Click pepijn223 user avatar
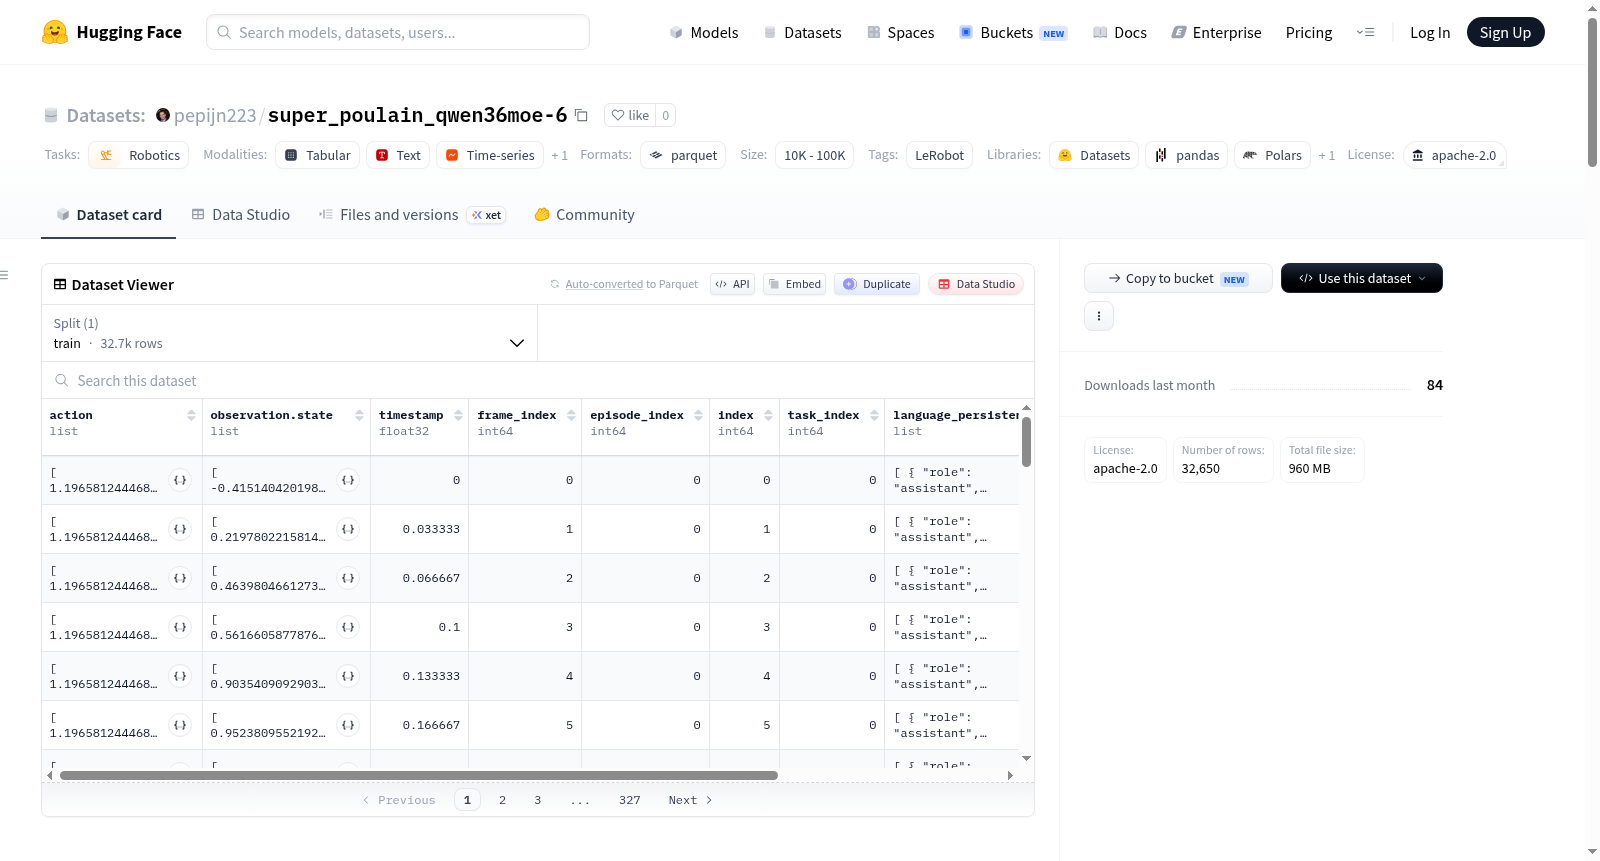 tap(163, 115)
